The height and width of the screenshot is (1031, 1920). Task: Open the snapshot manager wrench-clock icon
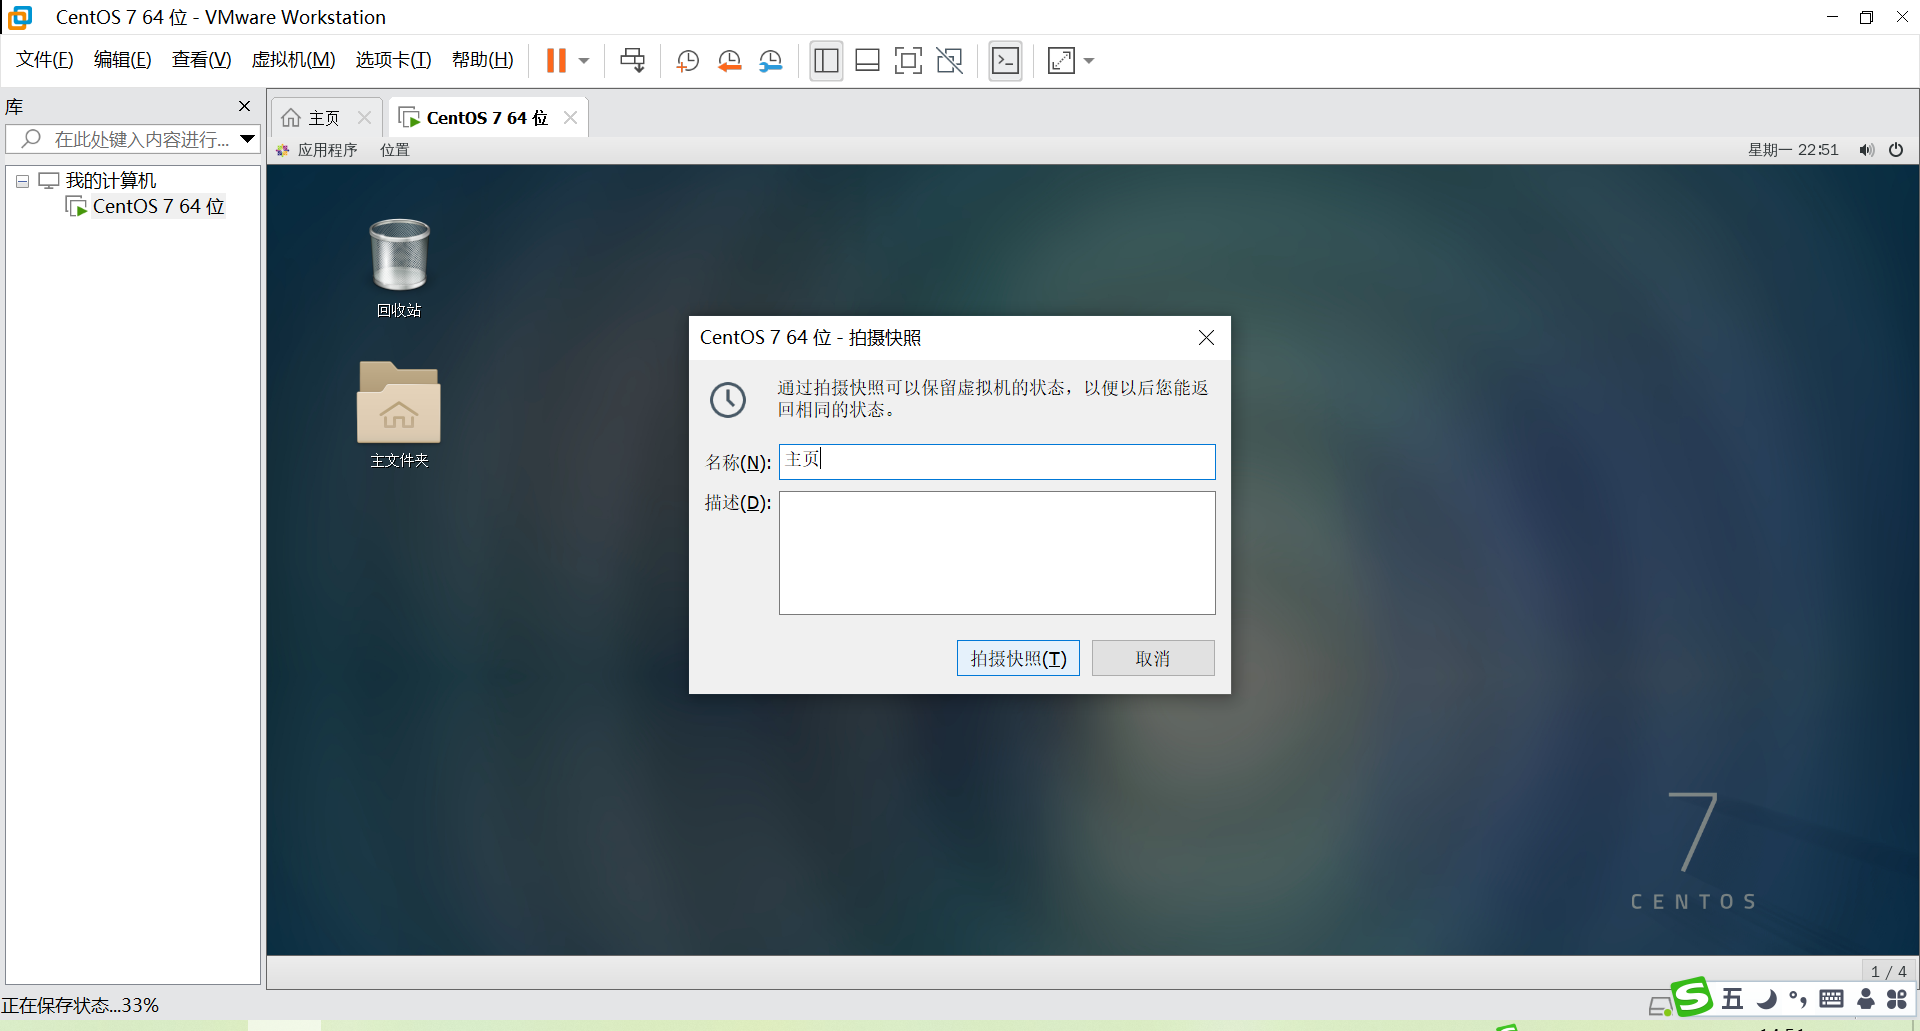point(770,61)
